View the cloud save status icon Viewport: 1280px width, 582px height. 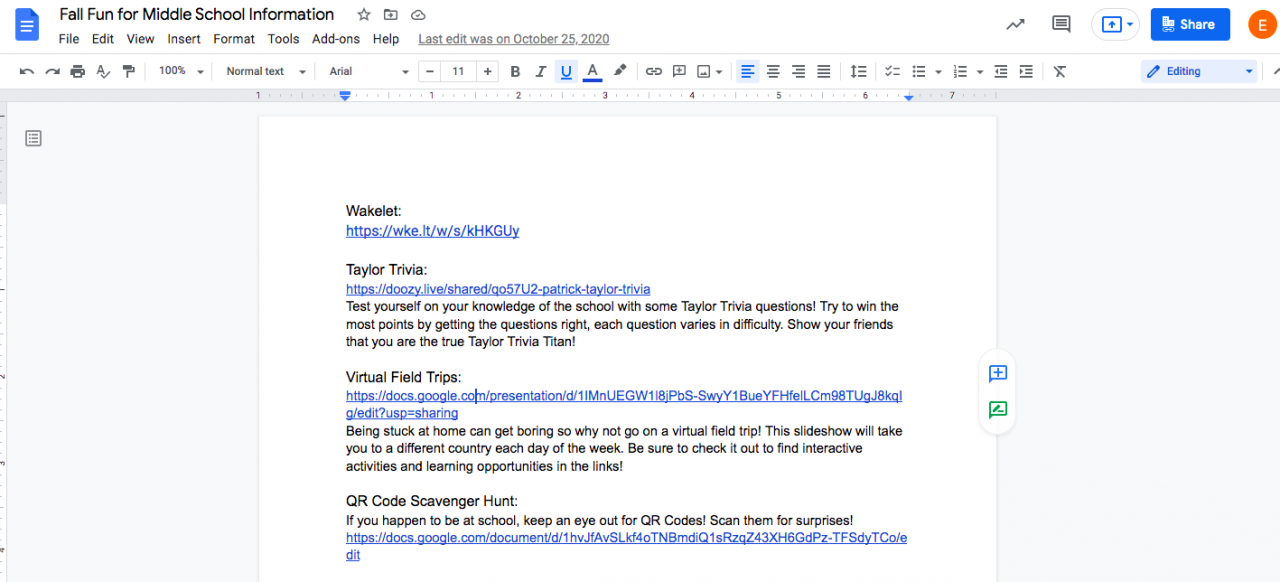(x=418, y=15)
